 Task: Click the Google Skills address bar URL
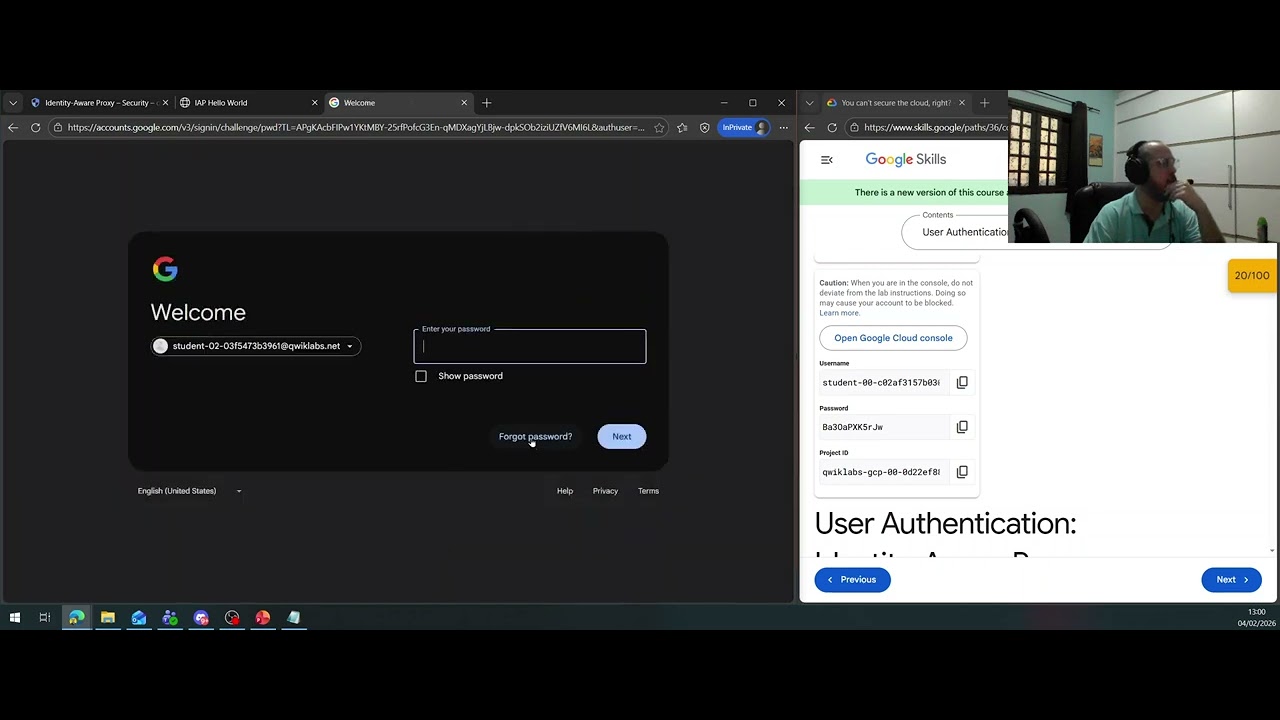click(935, 127)
